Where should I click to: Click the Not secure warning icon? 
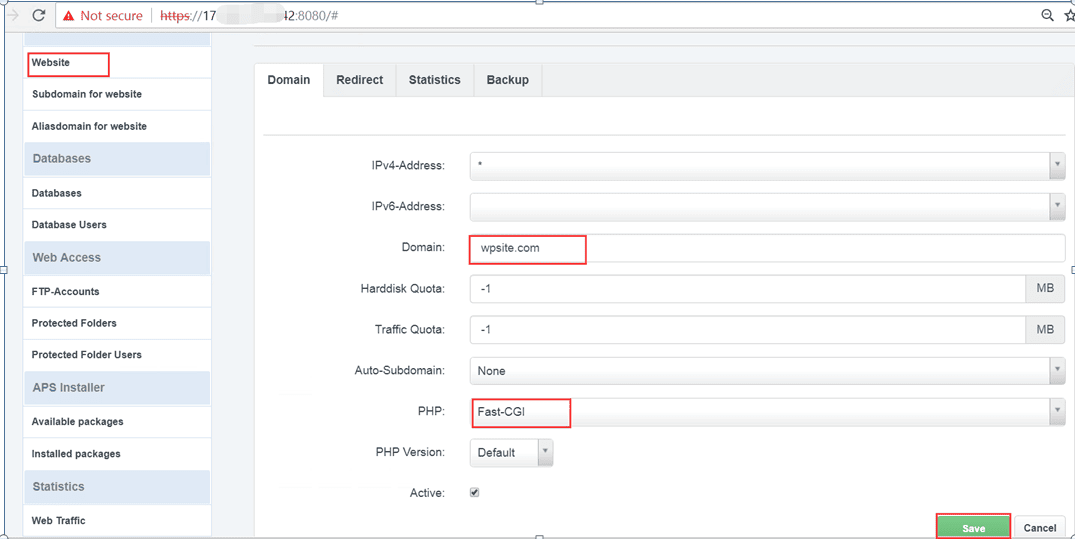pos(69,16)
